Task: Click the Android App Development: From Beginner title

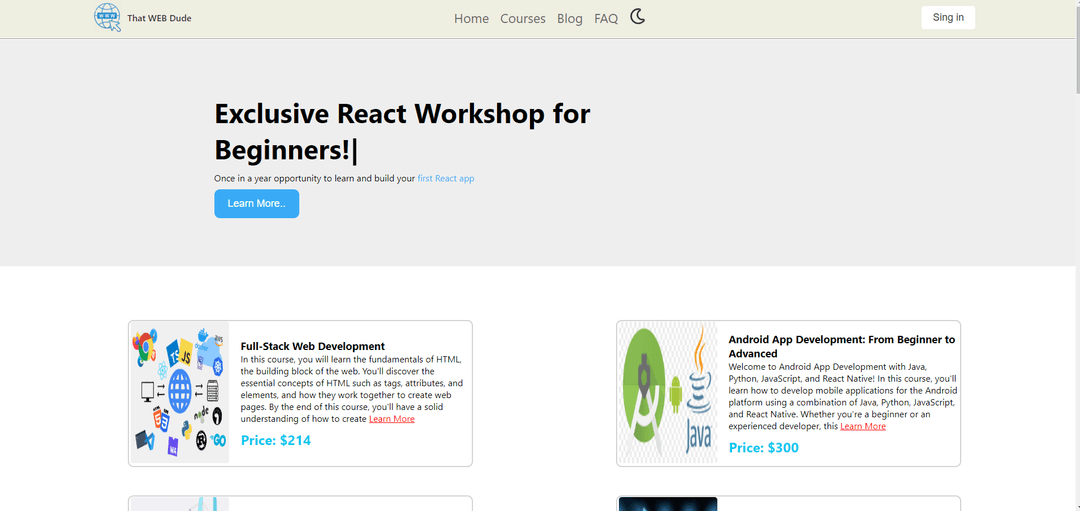Action: 842,346
